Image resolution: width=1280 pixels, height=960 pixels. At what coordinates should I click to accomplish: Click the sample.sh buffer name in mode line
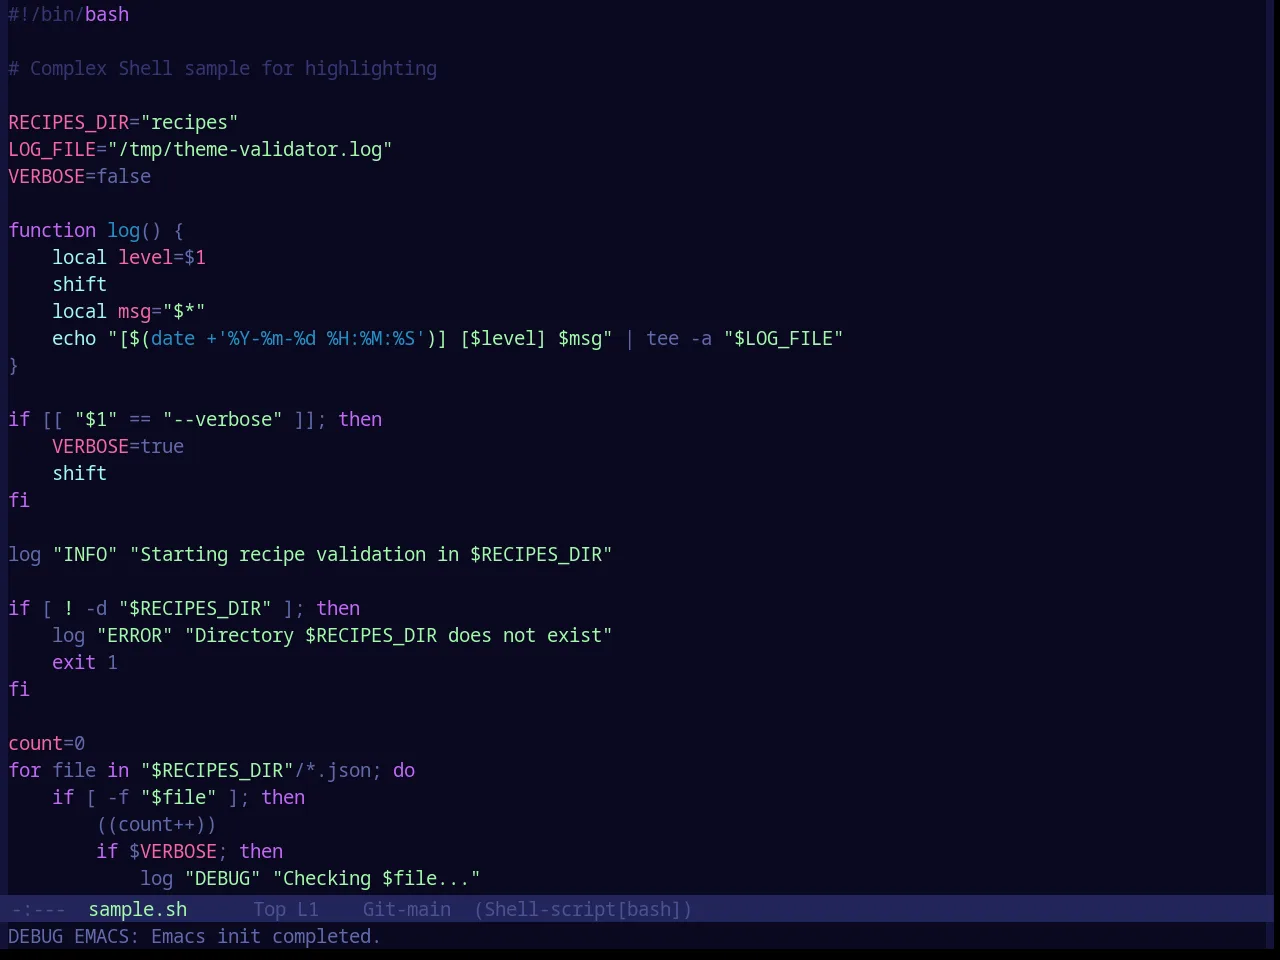point(138,909)
